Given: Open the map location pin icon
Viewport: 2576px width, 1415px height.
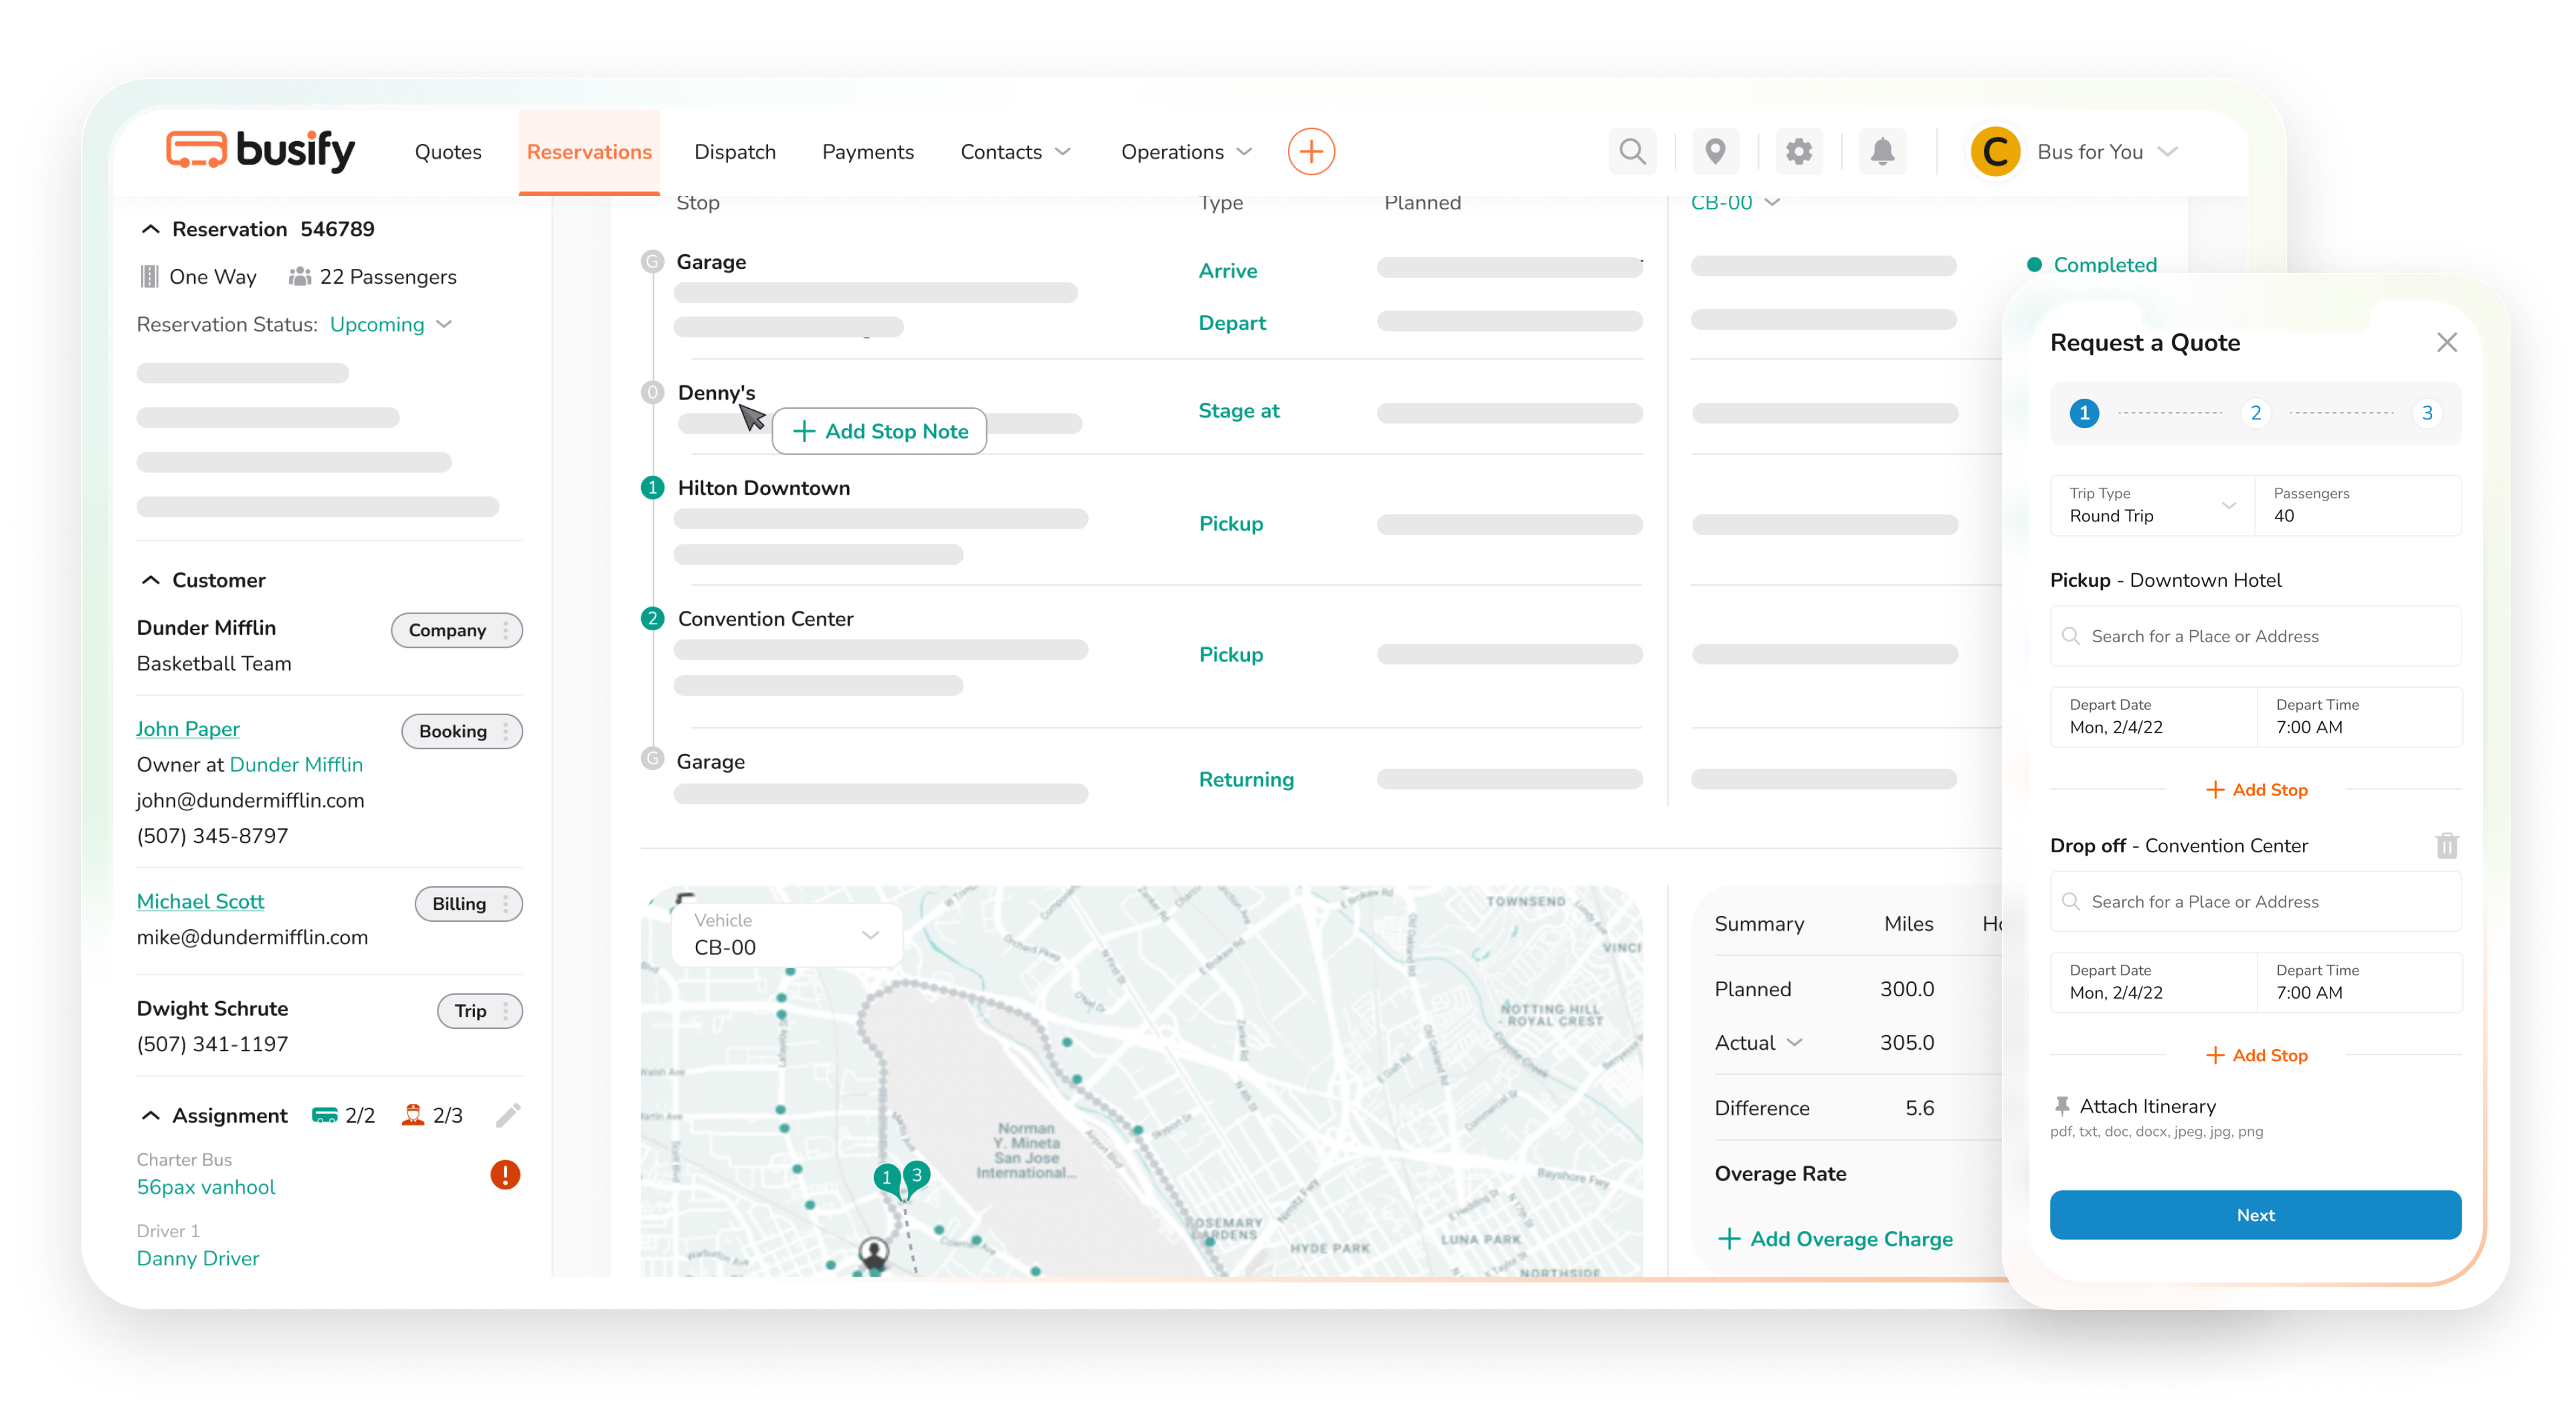Looking at the screenshot, I should point(1715,151).
